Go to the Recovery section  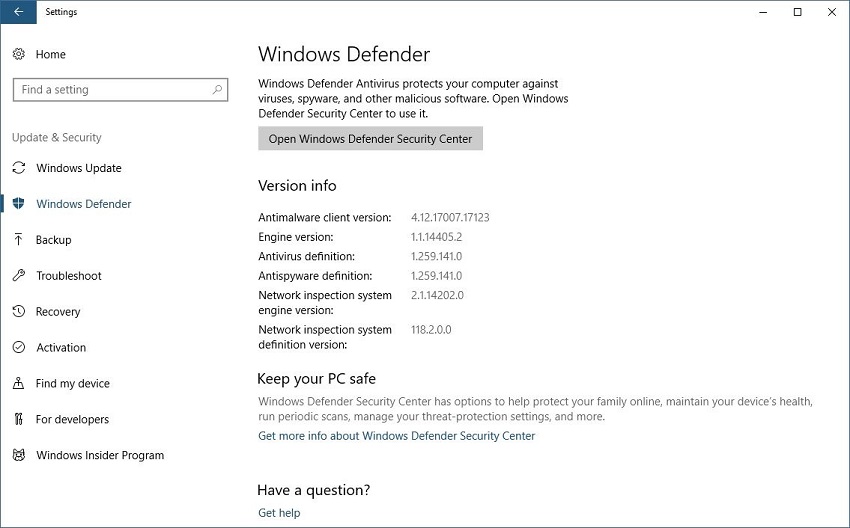pyautogui.click(x=58, y=312)
